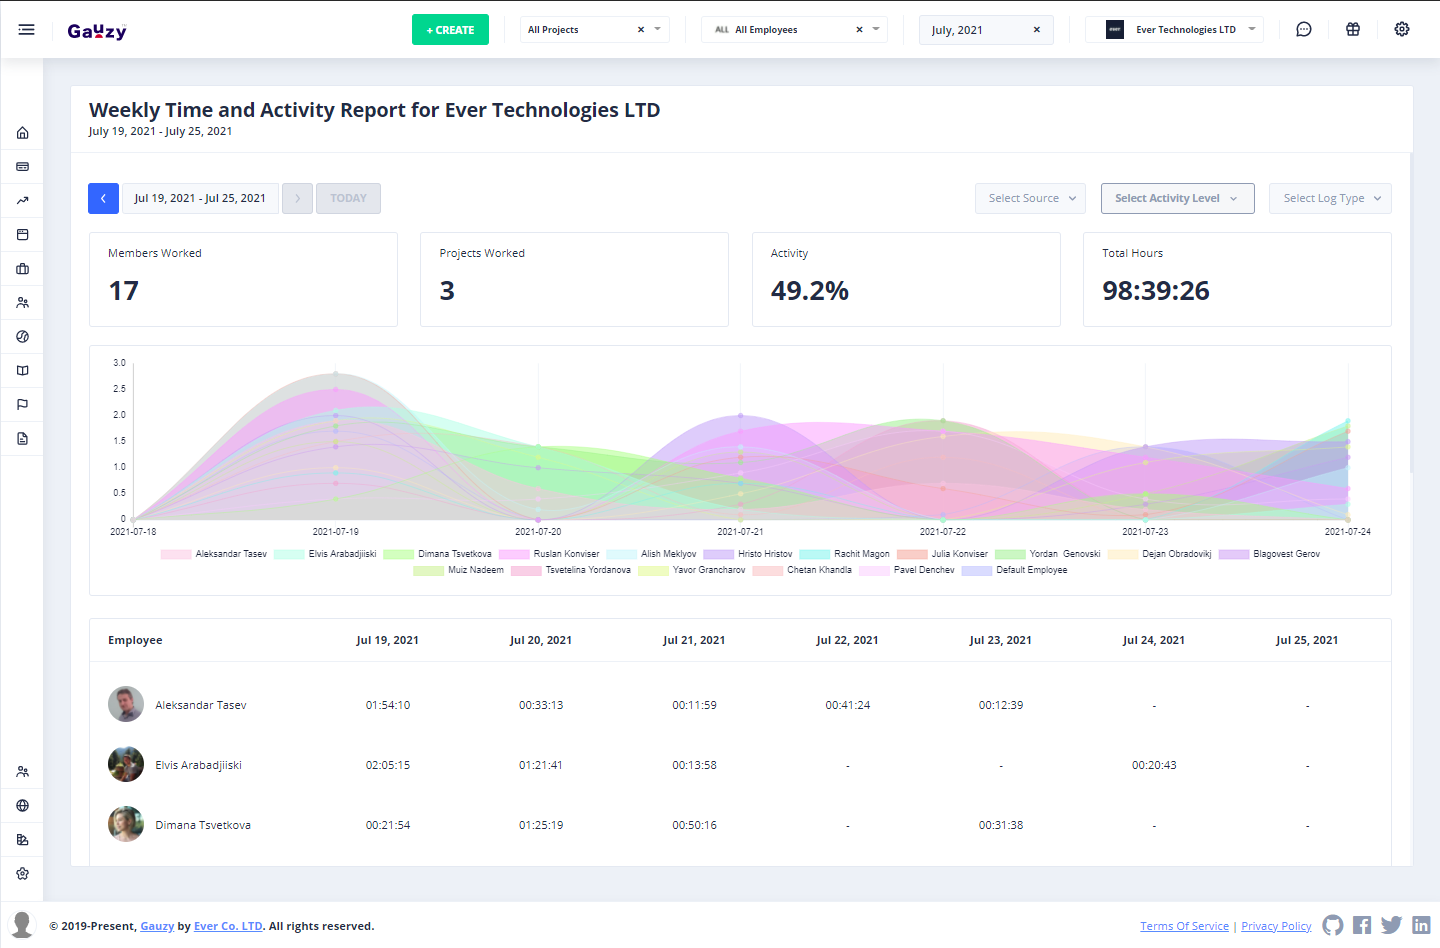Open the Ever Technologies LTD organization selector
Viewport: 1440px width, 948px height.
coord(1175,30)
